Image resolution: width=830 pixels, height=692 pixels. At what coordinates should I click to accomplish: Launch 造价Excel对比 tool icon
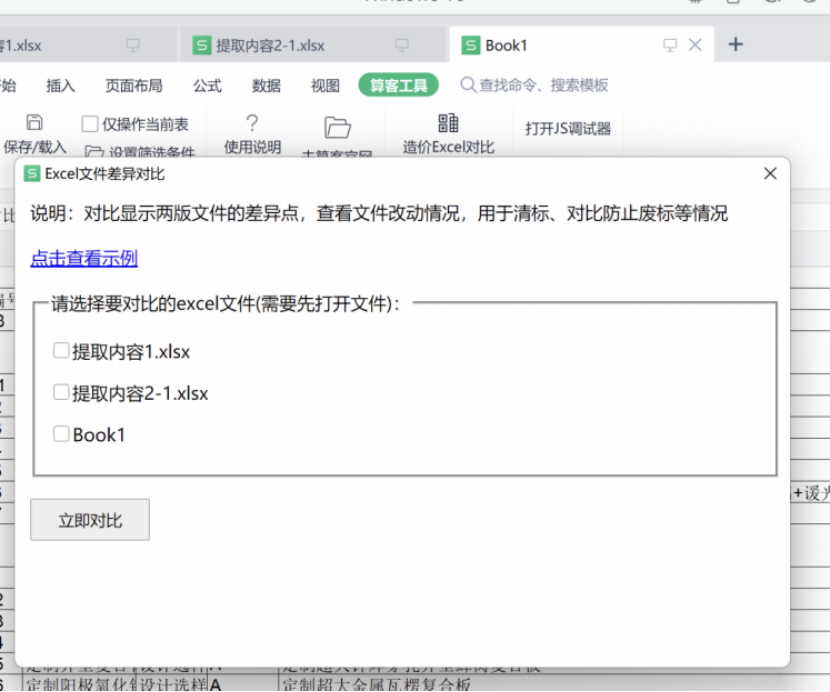pyautogui.click(x=448, y=123)
